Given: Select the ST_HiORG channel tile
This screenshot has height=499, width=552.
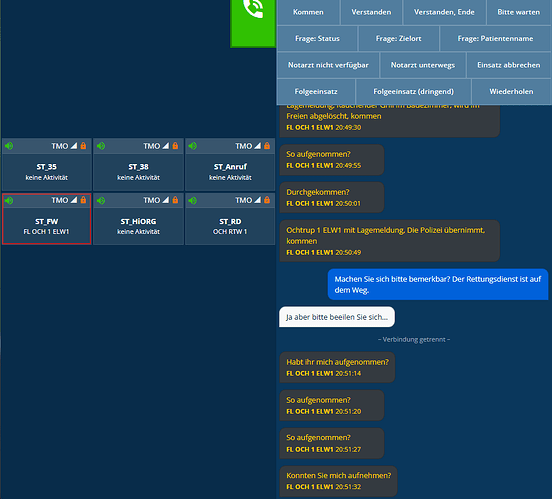Looking at the screenshot, I should [138, 219].
